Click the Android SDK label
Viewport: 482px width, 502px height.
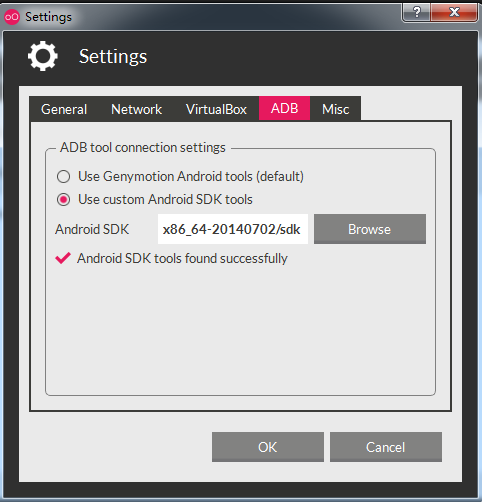coord(92,229)
